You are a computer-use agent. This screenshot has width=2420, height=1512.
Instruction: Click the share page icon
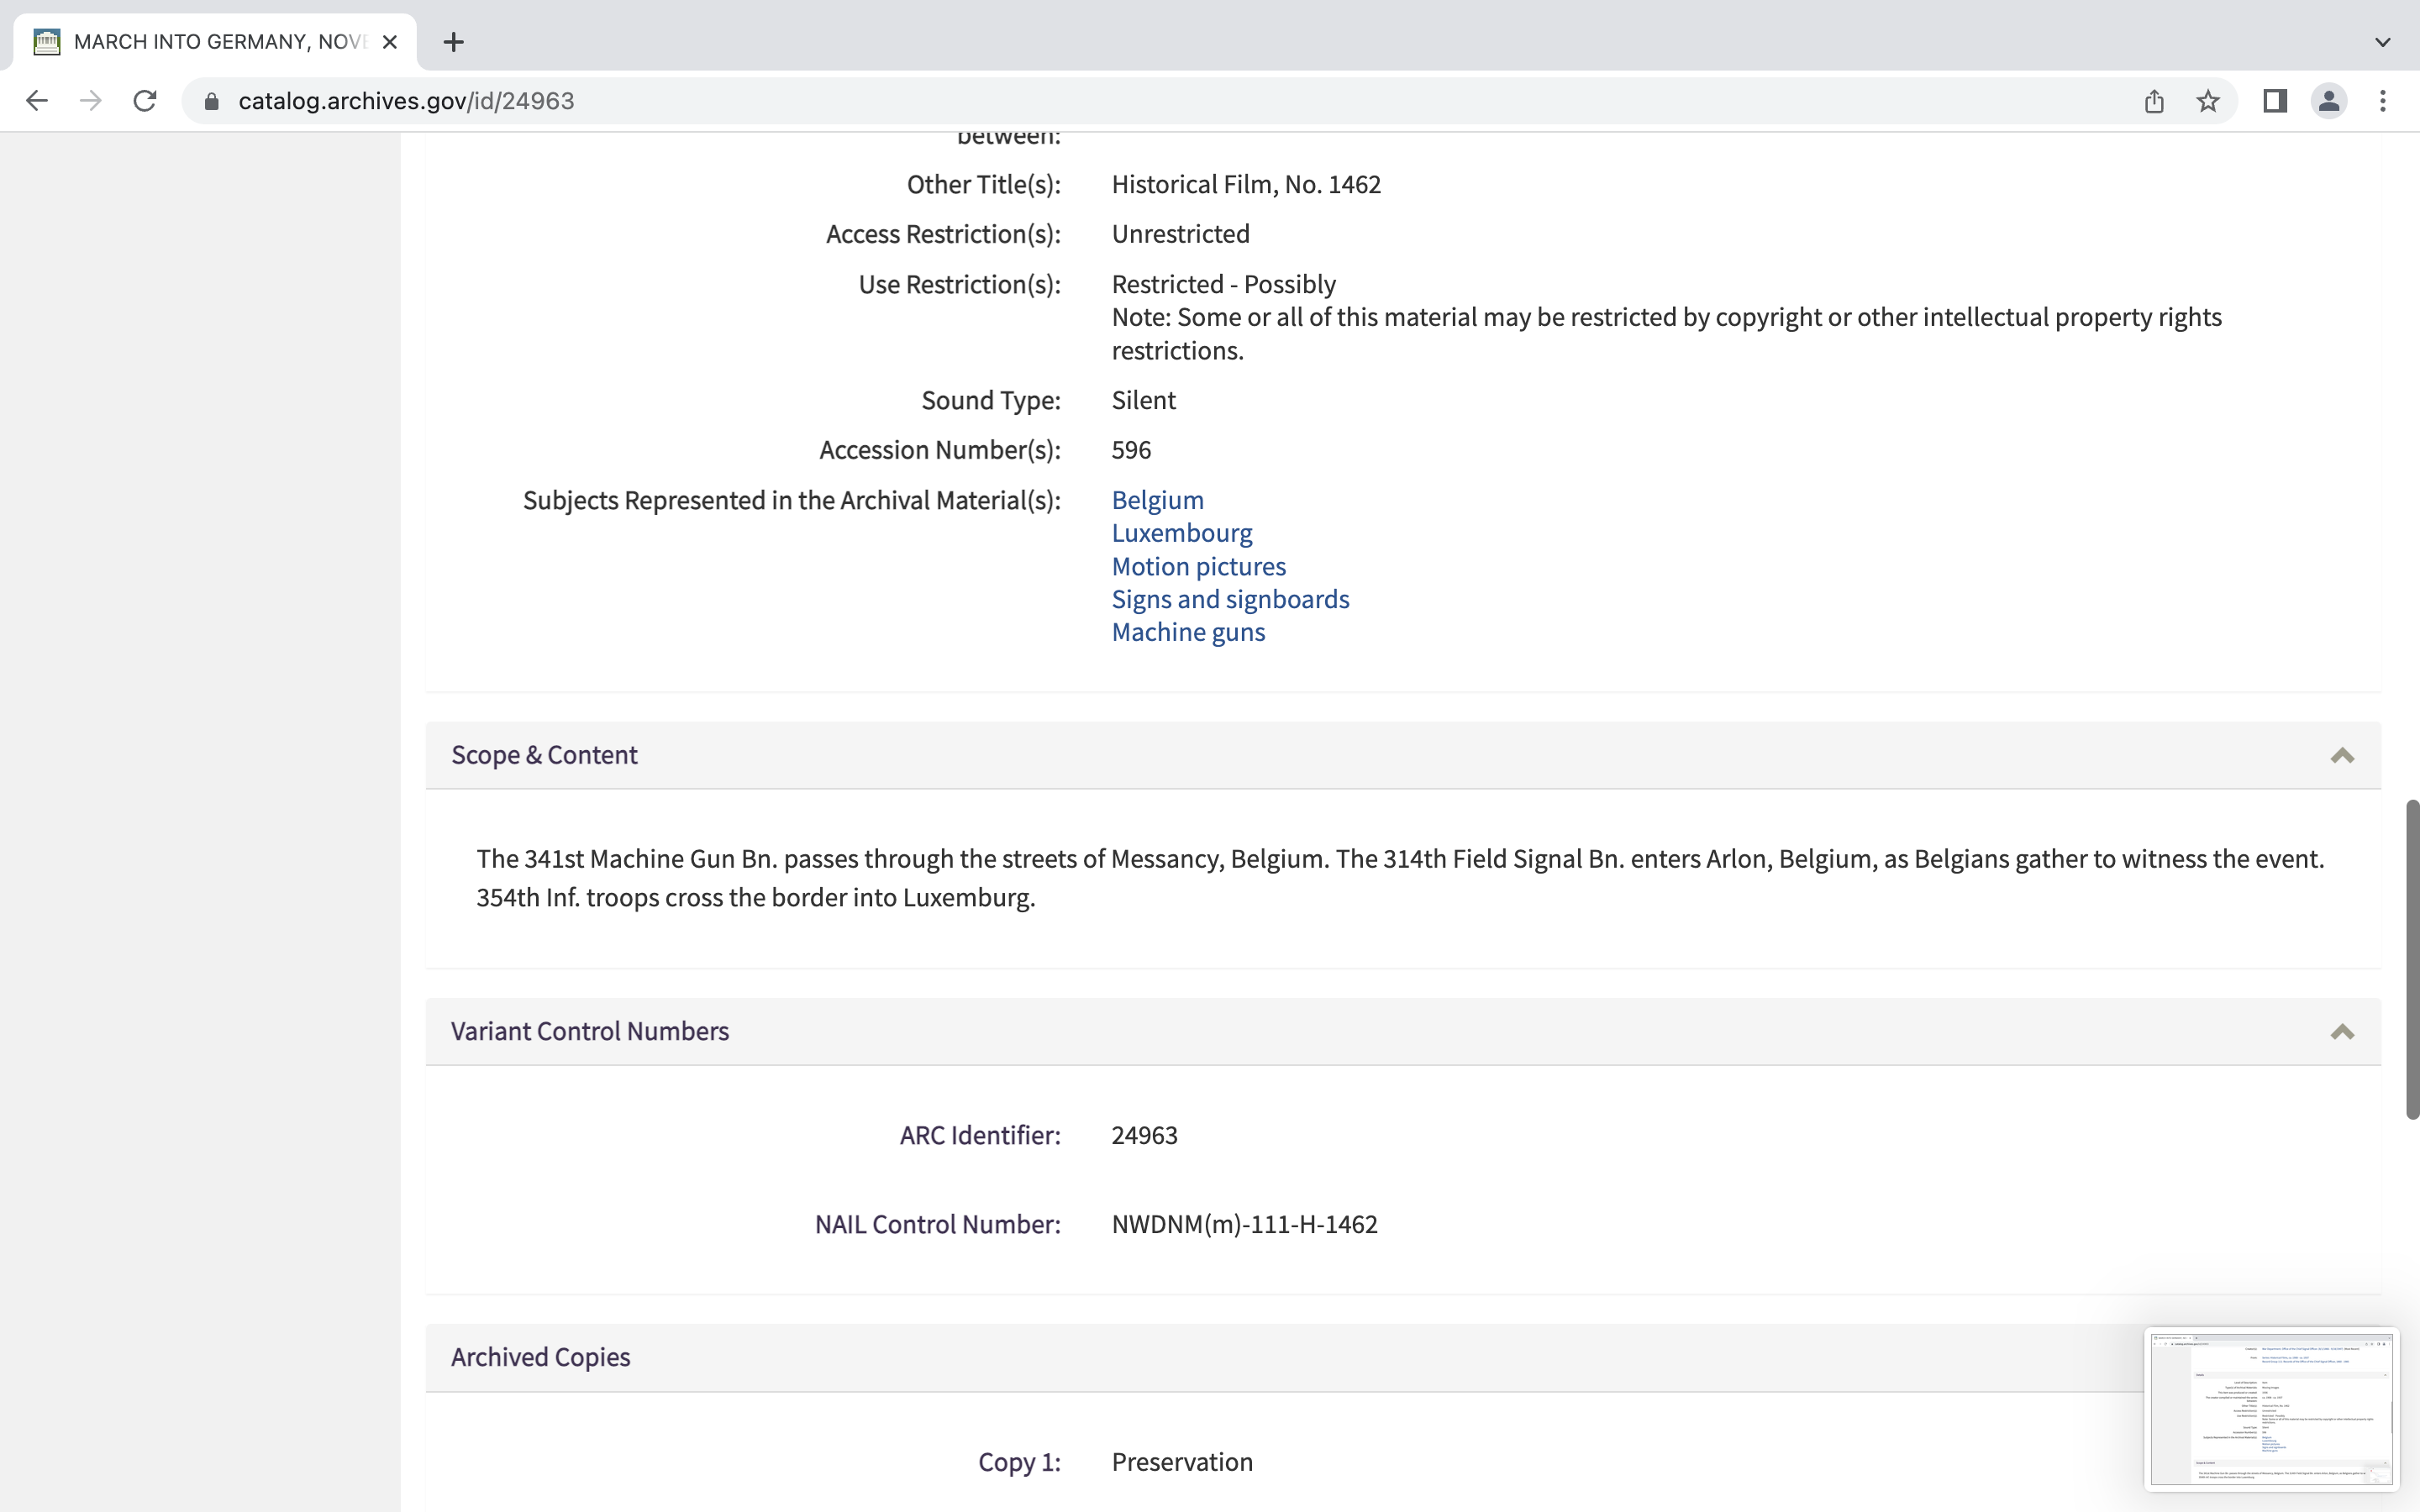tap(2154, 101)
